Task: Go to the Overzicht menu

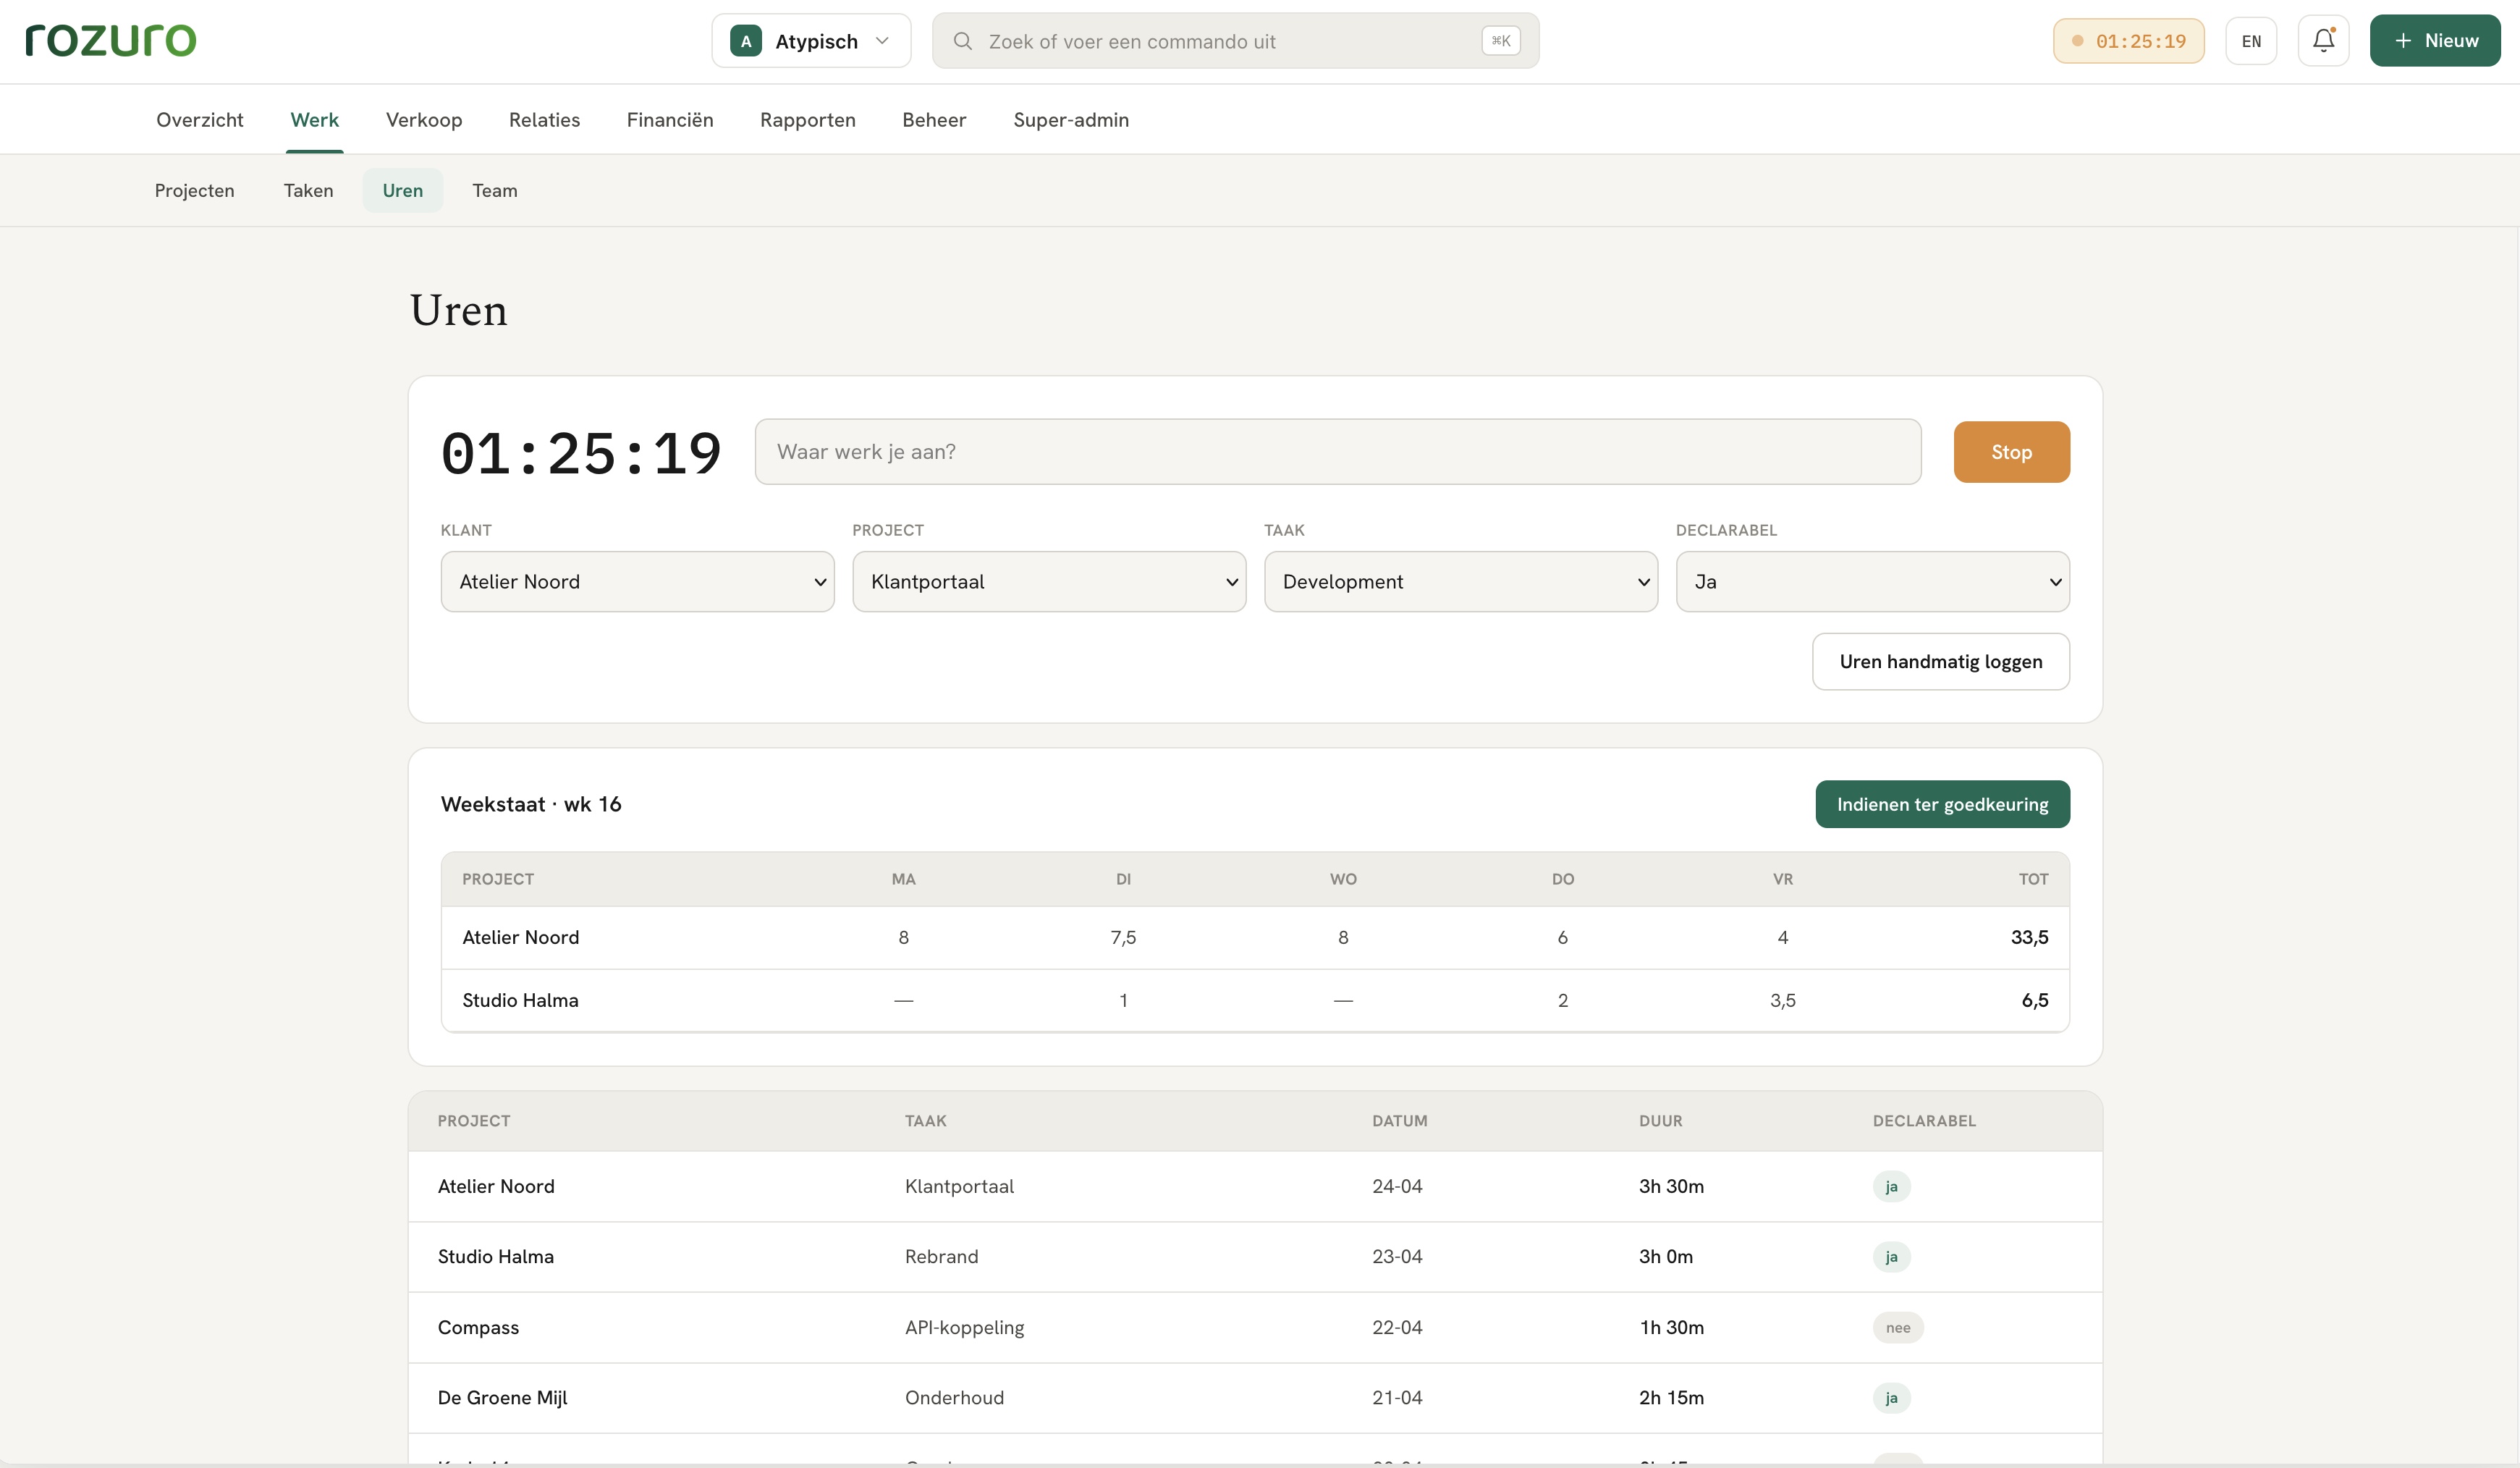Action: pyautogui.click(x=200, y=120)
